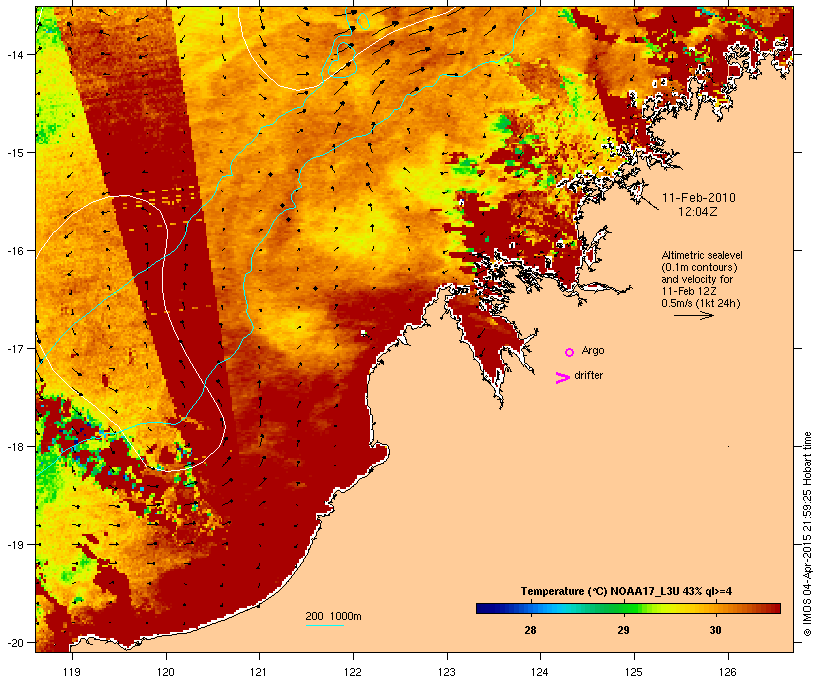Click latitude axis label -19
This screenshot has width=820, height=680.
(x=15, y=545)
